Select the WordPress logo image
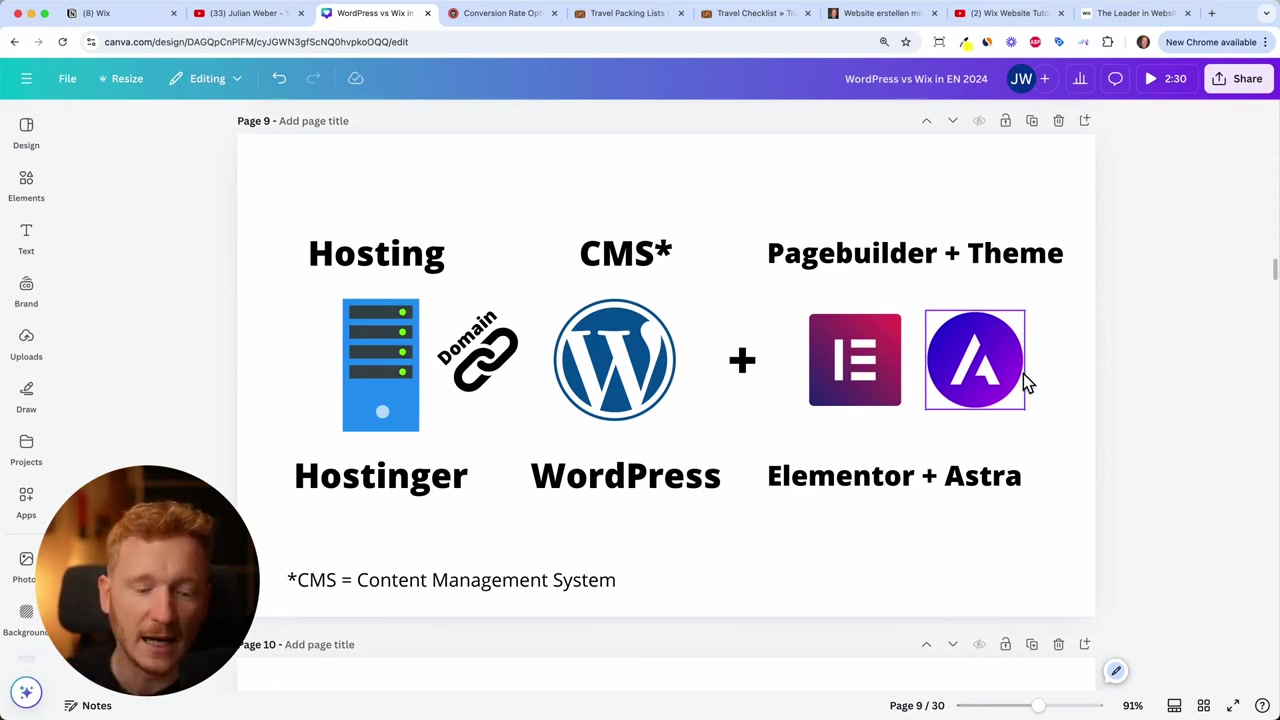The image size is (1280, 720). (x=615, y=360)
